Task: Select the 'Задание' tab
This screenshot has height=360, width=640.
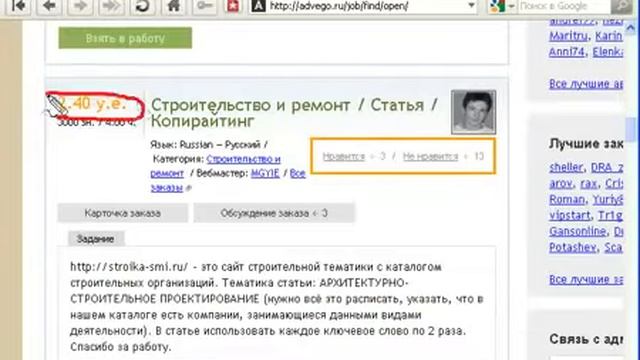Action: coord(96,239)
